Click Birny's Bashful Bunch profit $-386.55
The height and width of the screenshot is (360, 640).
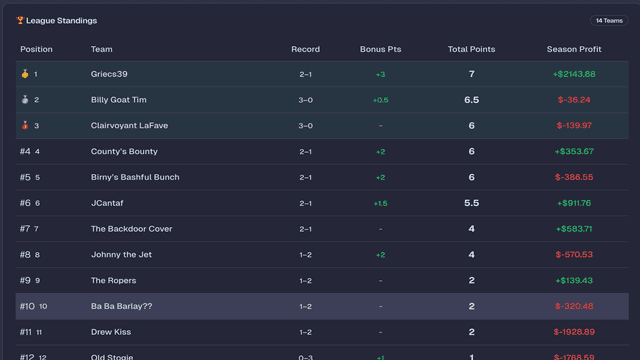coord(574,177)
